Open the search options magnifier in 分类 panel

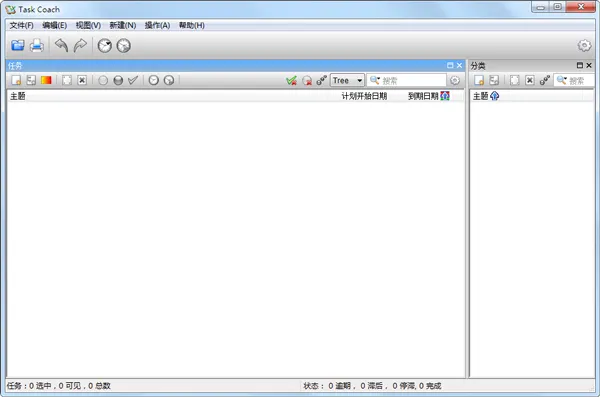coord(561,80)
